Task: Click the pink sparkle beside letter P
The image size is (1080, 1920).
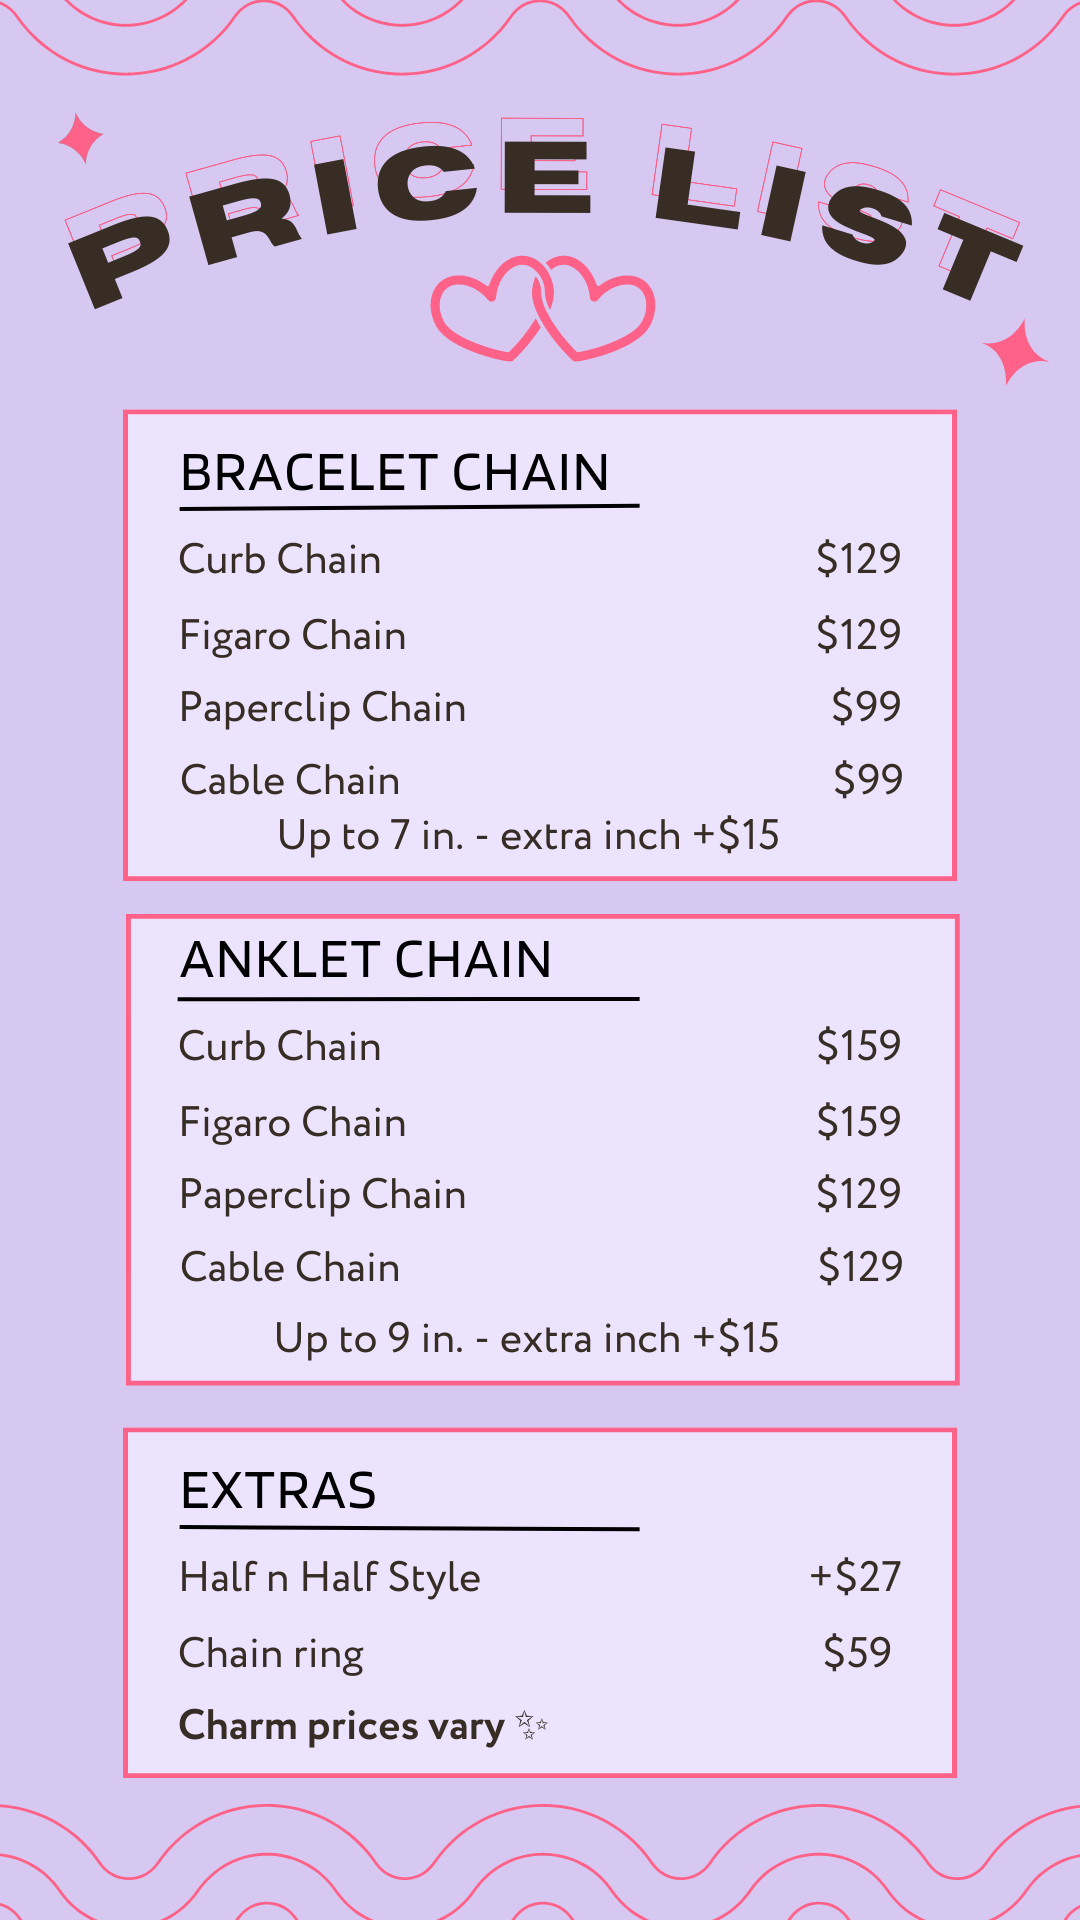Action: point(81,138)
